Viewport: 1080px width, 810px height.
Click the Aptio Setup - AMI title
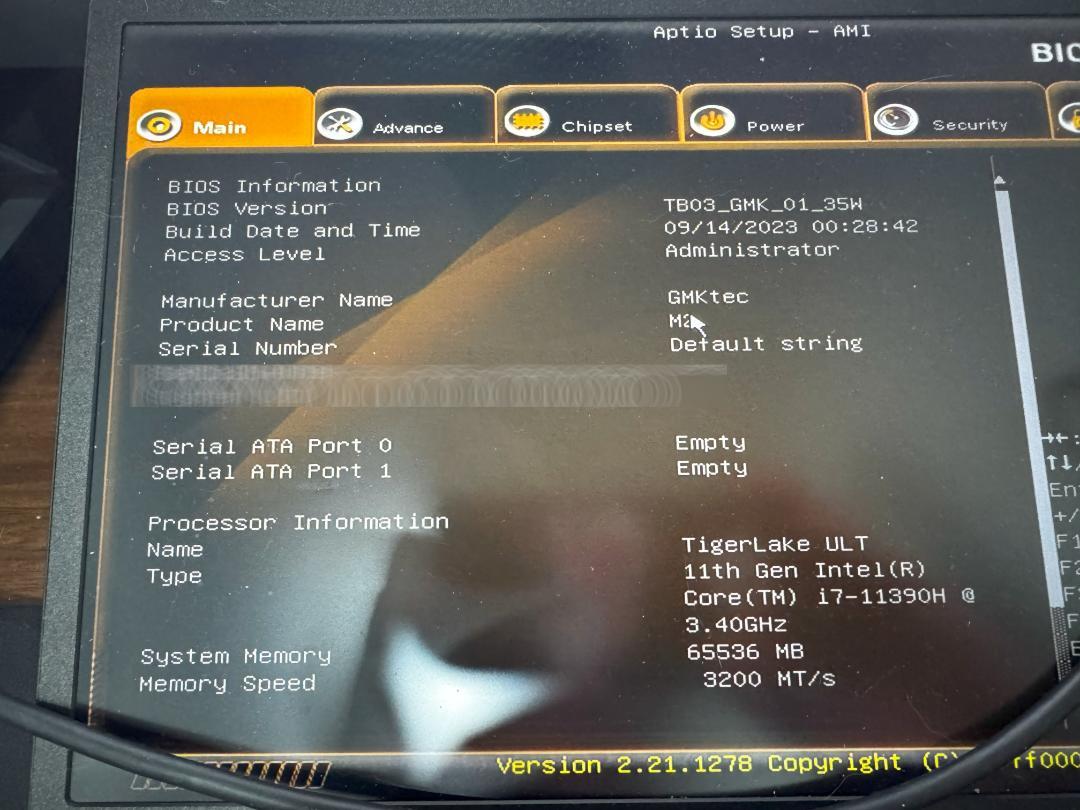click(x=762, y=32)
